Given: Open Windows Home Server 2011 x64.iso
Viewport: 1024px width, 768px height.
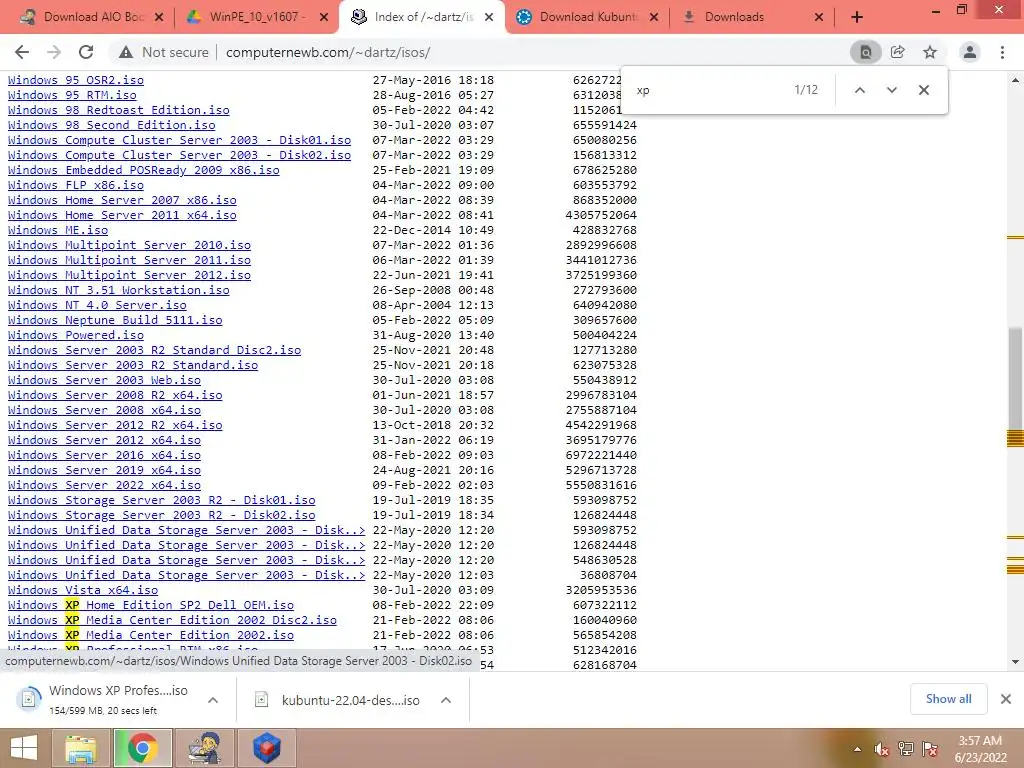Looking at the screenshot, I should (x=122, y=216).
